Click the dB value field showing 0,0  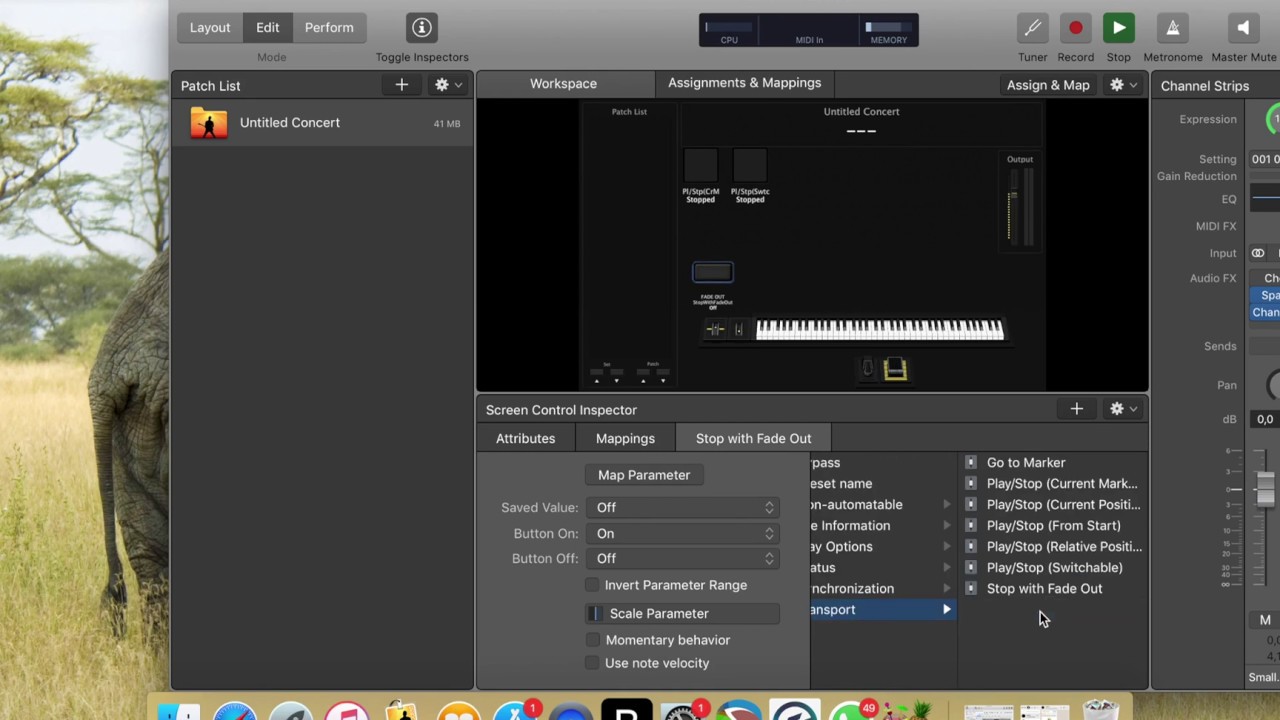click(1265, 419)
